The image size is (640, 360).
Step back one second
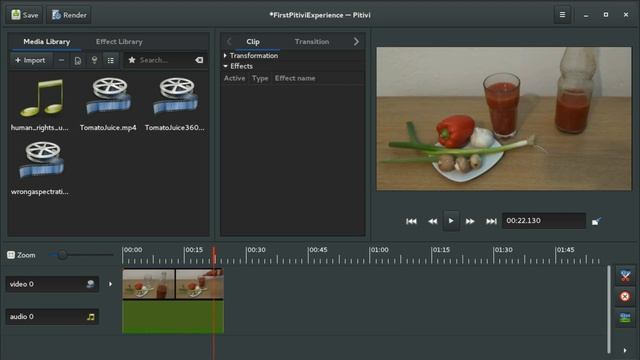[x=433, y=221]
